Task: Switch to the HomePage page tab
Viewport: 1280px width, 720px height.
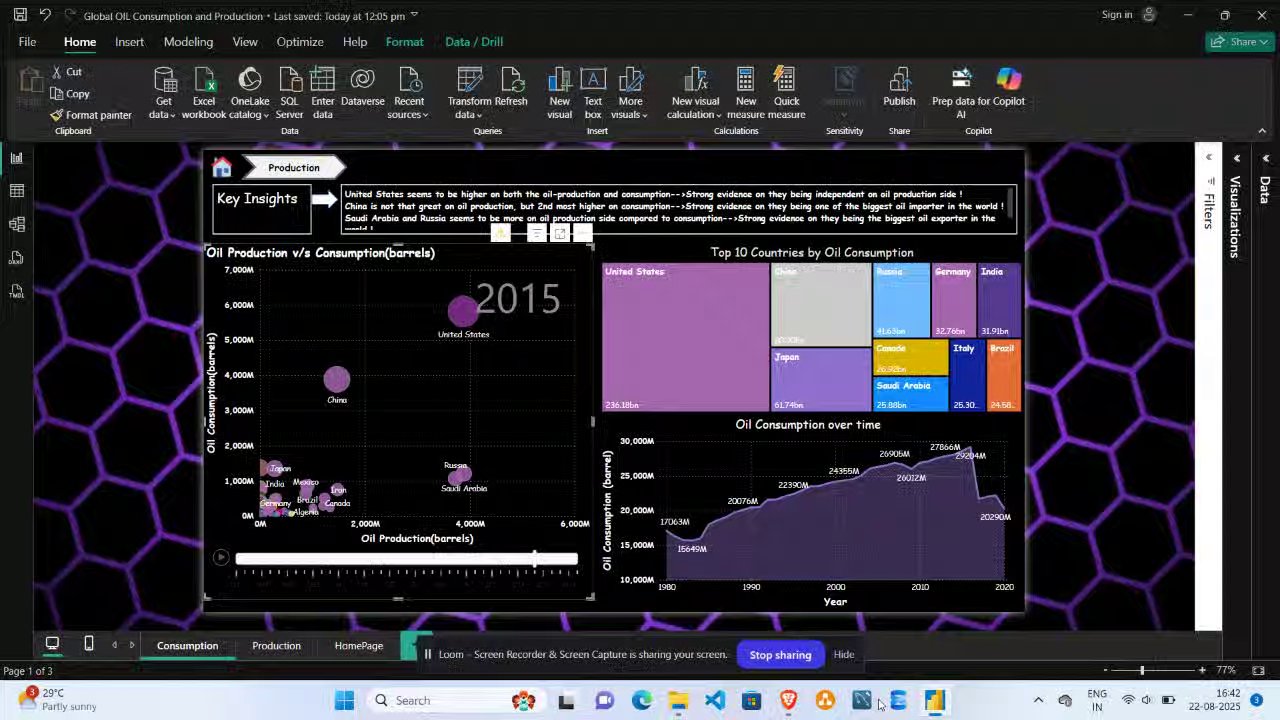Action: [x=358, y=645]
